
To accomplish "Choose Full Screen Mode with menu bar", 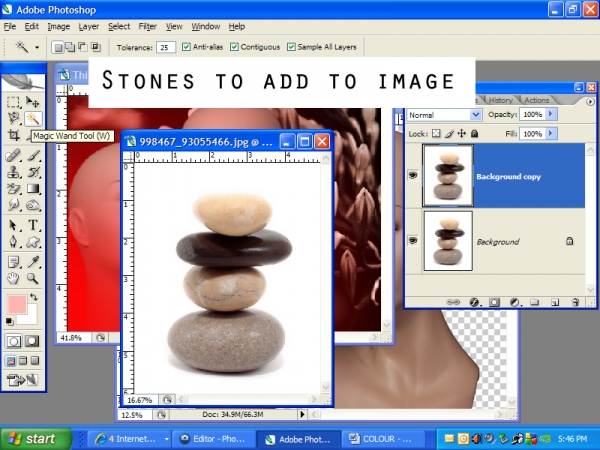I will pos(23,360).
